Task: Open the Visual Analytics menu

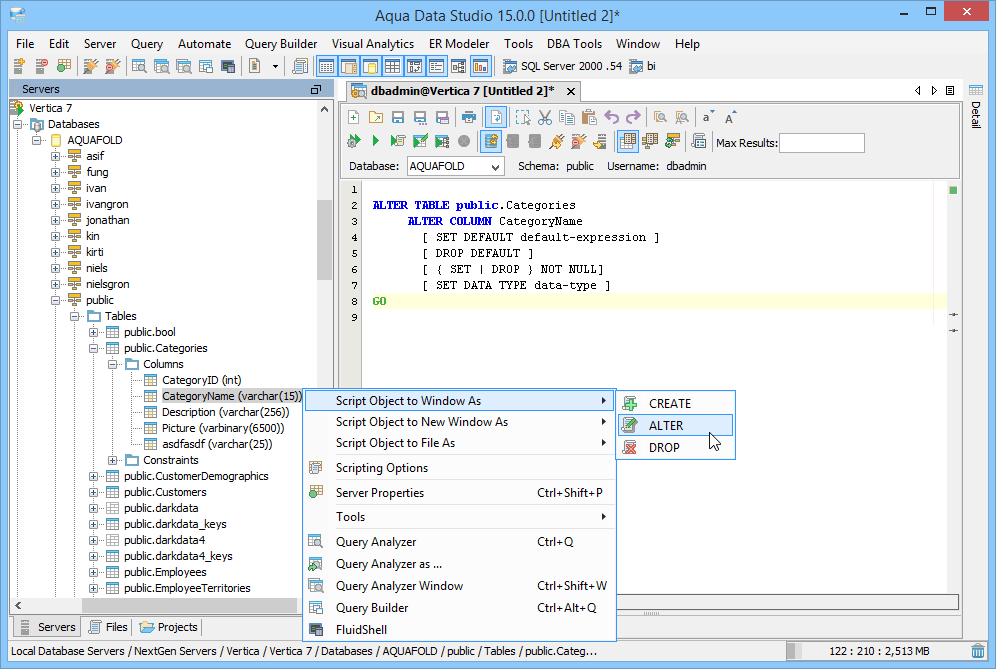Action: (x=373, y=44)
